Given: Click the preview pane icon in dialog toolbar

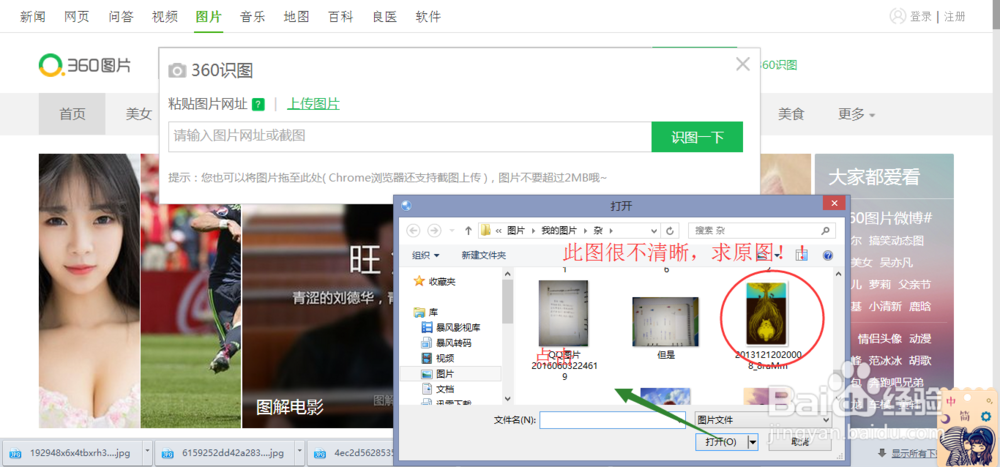Looking at the screenshot, I should coord(802,255).
